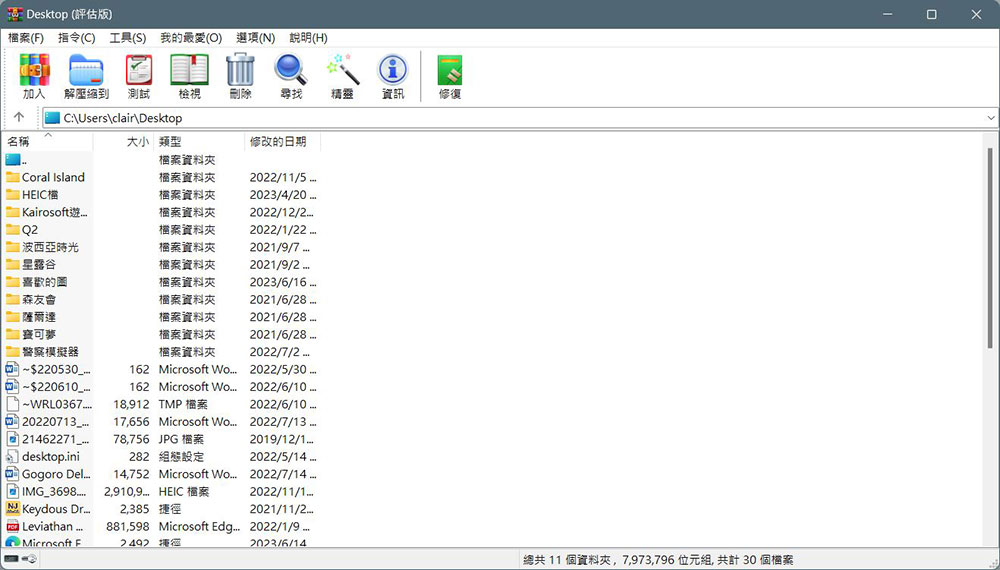The width and height of the screenshot is (1000, 570).
Task: Select the Leviathan PDF file icon
Action: click(12, 527)
